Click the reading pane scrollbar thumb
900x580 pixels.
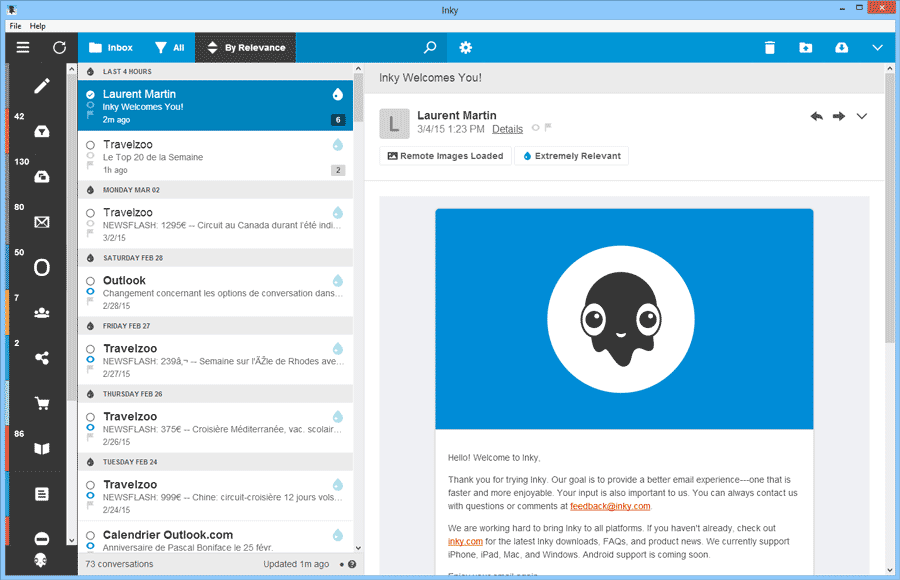890,208
